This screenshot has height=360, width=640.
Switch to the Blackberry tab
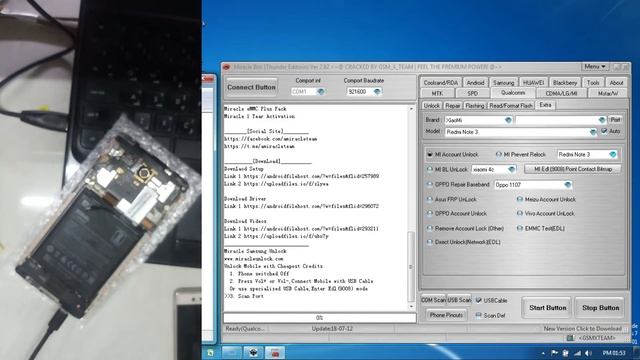click(x=565, y=82)
